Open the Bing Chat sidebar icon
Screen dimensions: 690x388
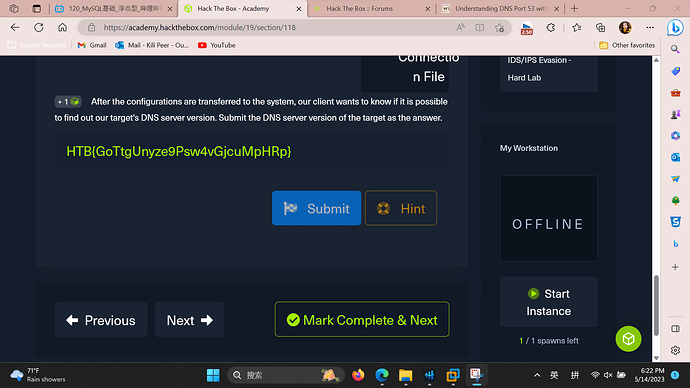point(675,28)
